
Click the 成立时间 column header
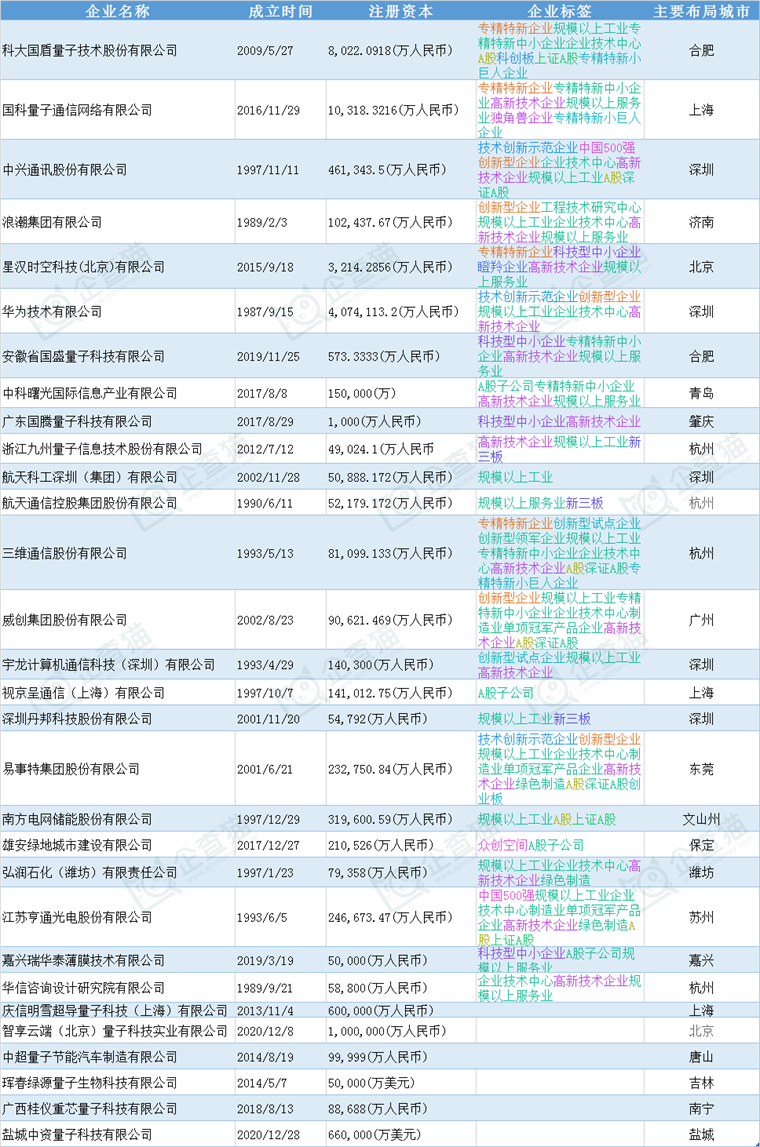280,11
